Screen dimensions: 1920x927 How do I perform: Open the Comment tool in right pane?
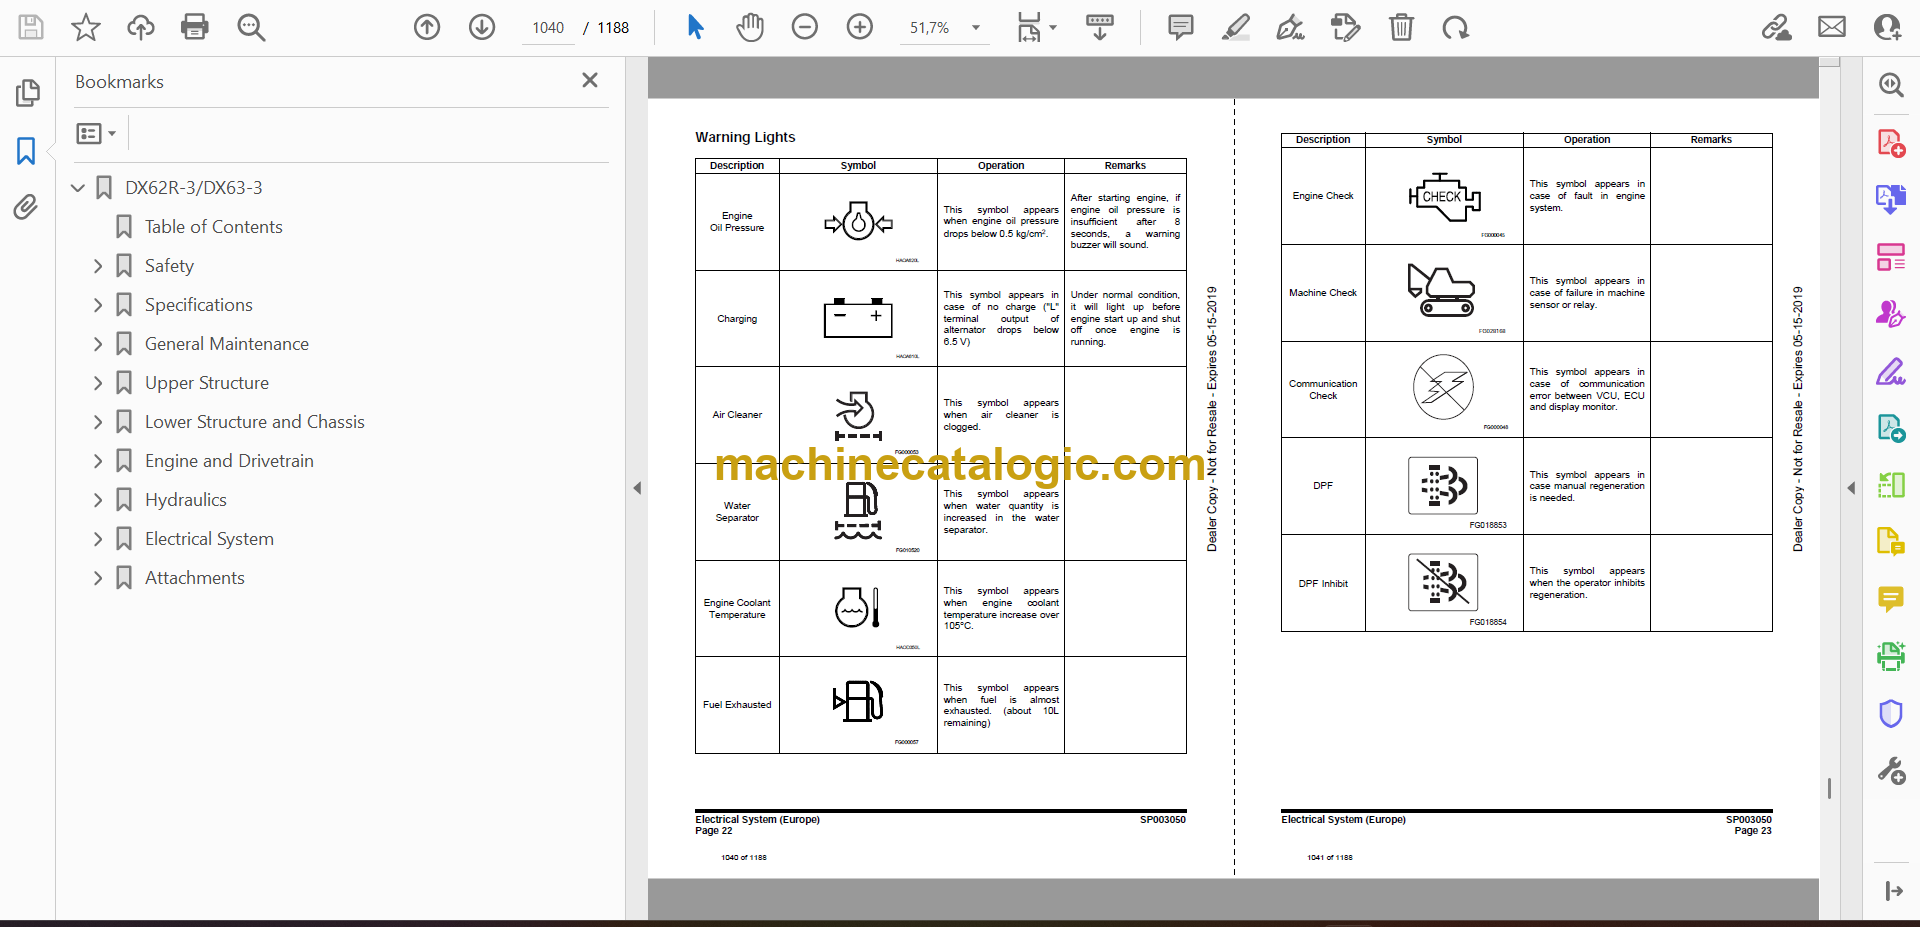point(1891,599)
